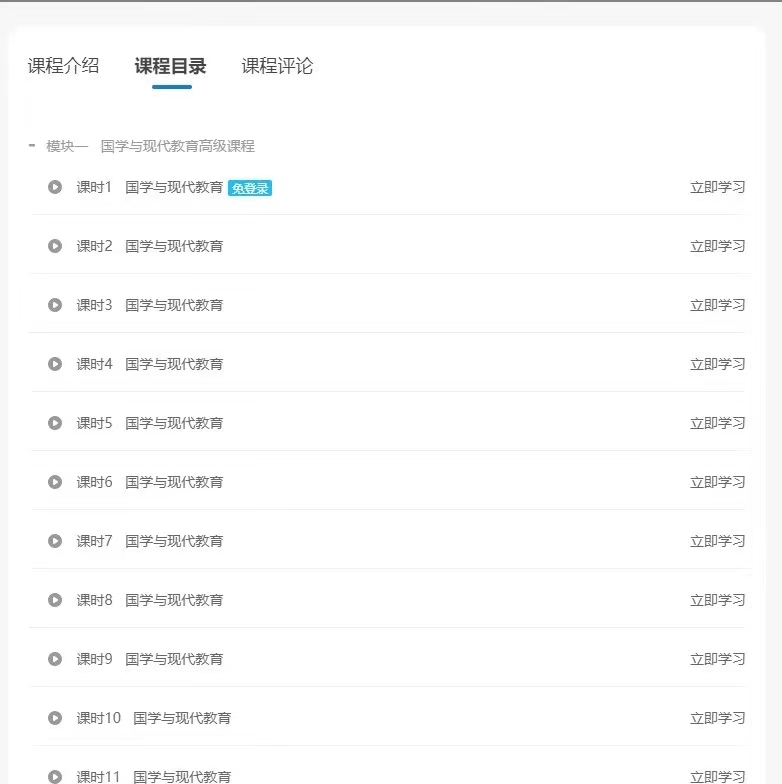Click 立即学习 for 课时3

(x=718, y=305)
